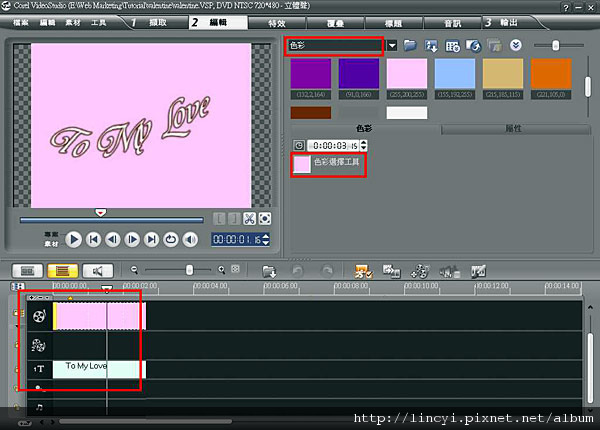
Task: Set mark-in with the [ button
Action: (x=219, y=219)
